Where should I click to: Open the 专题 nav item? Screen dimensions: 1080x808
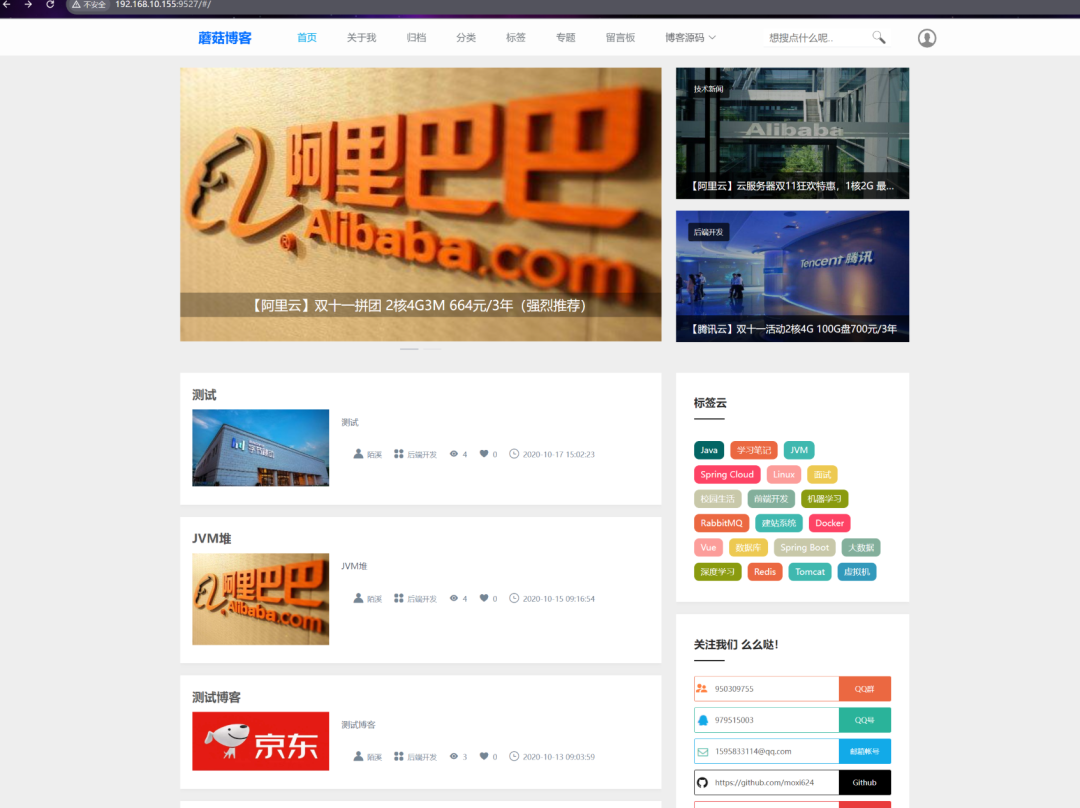tap(565, 38)
